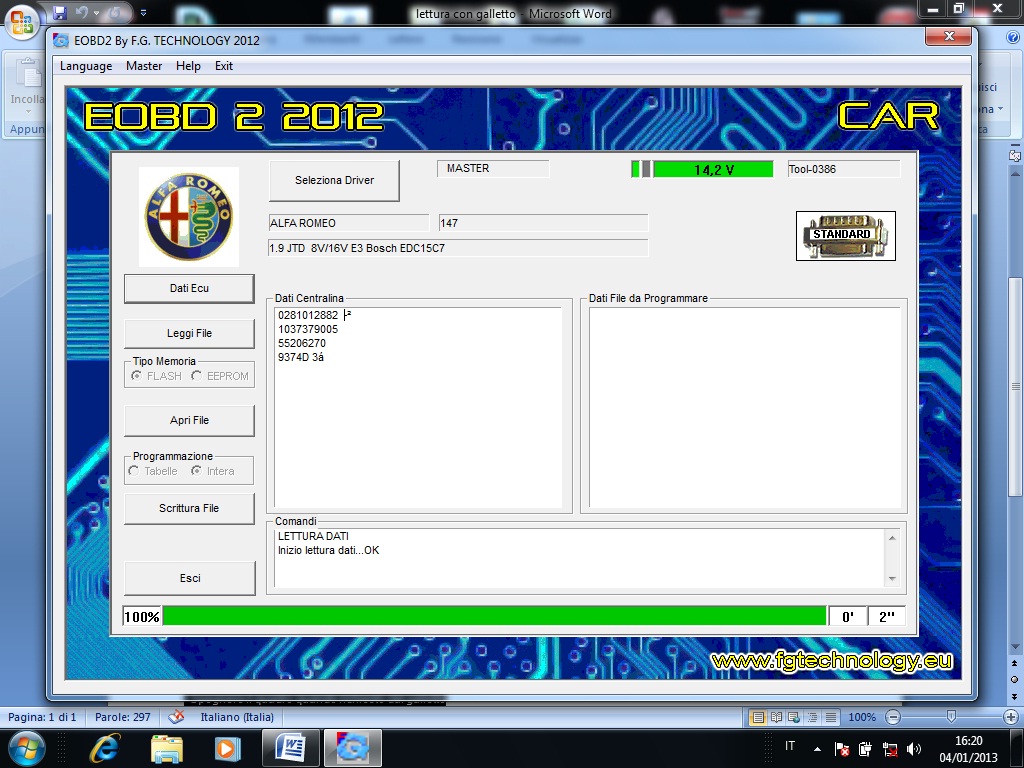Open the Help menu
The width and height of the screenshot is (1024, 768).
pos(188,66)
